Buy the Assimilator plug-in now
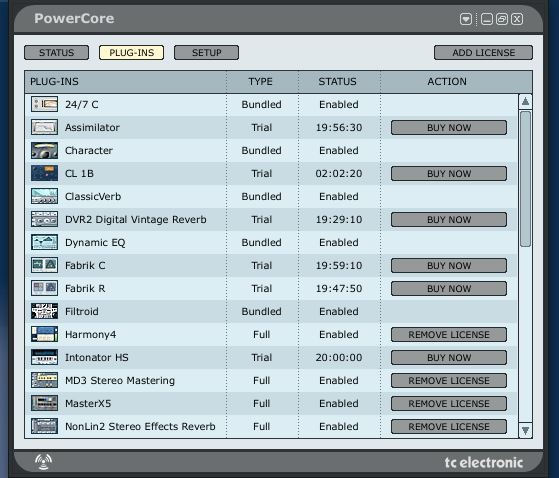559x478 pixels. point(449,128)
